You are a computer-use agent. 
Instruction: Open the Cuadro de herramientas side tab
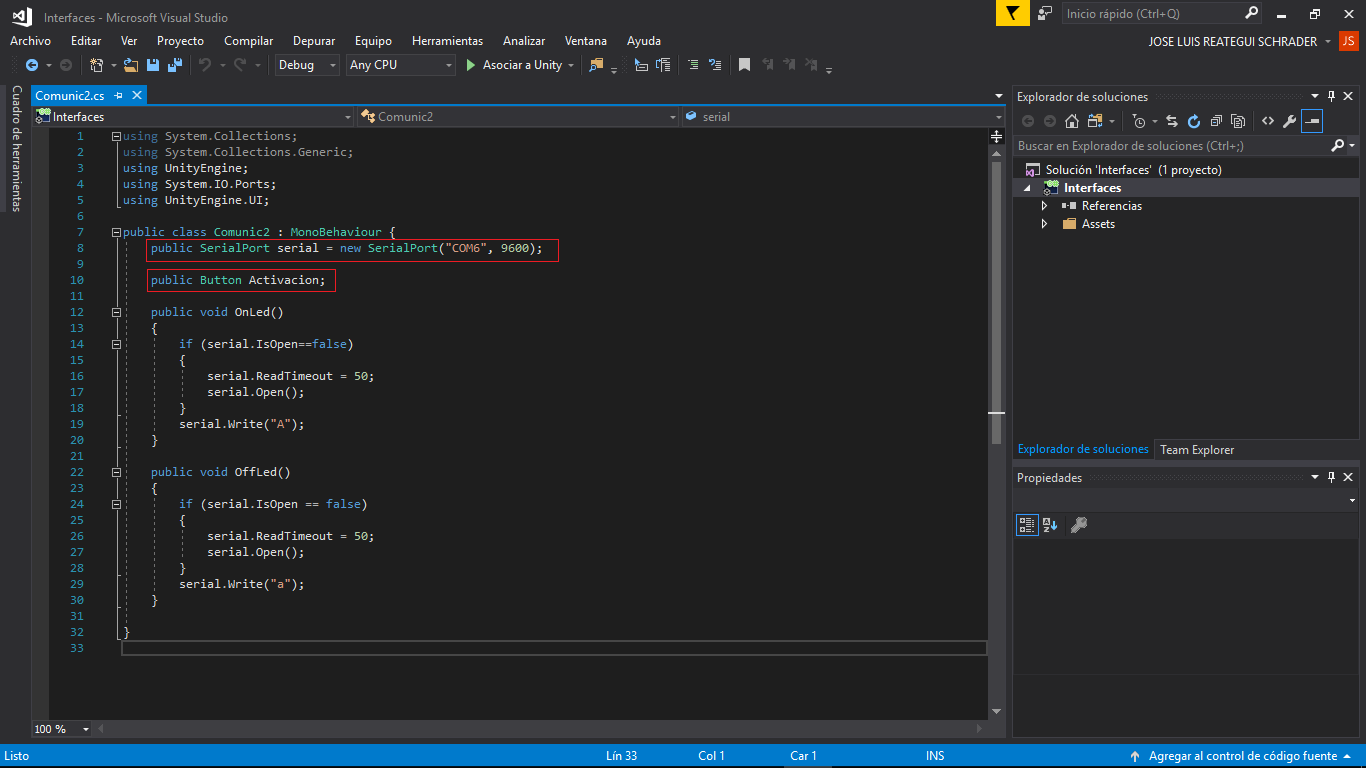click(x=16, y=148)
